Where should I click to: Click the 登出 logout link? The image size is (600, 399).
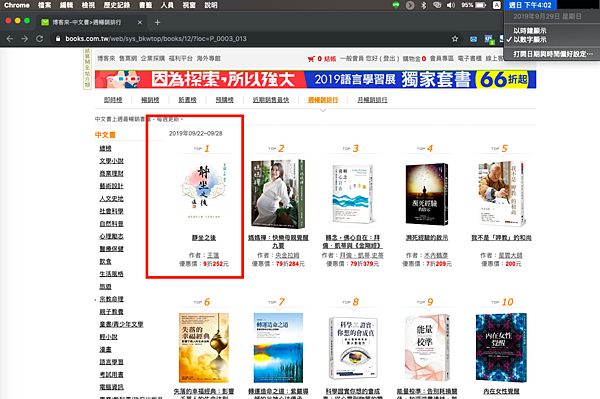click(x=389, y=59)
